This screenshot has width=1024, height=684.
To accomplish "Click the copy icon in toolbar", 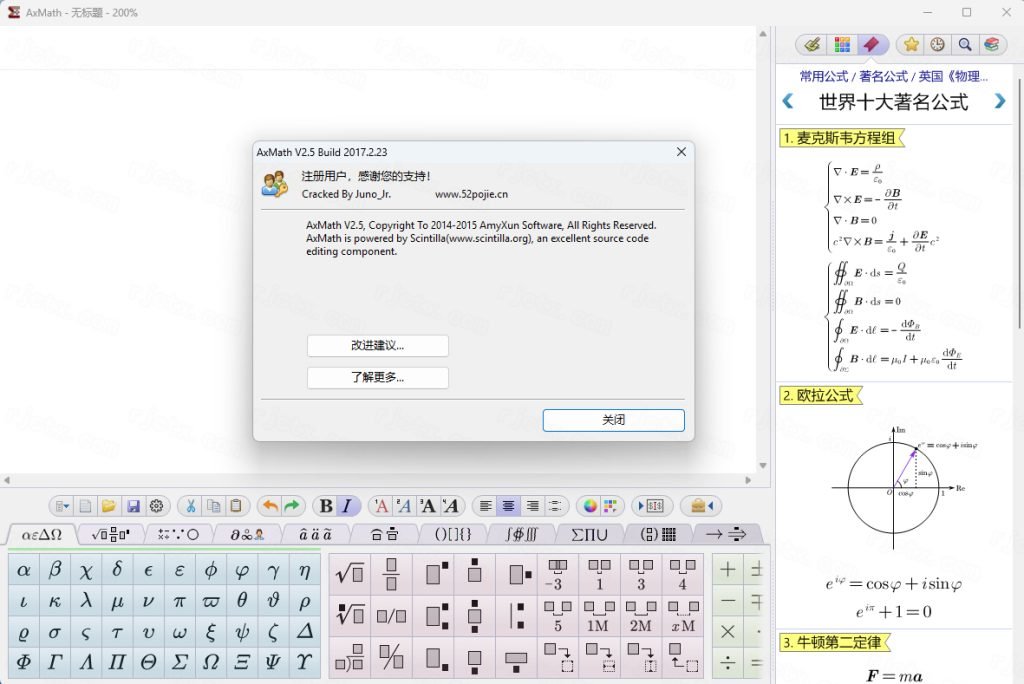I will [214, 506].
